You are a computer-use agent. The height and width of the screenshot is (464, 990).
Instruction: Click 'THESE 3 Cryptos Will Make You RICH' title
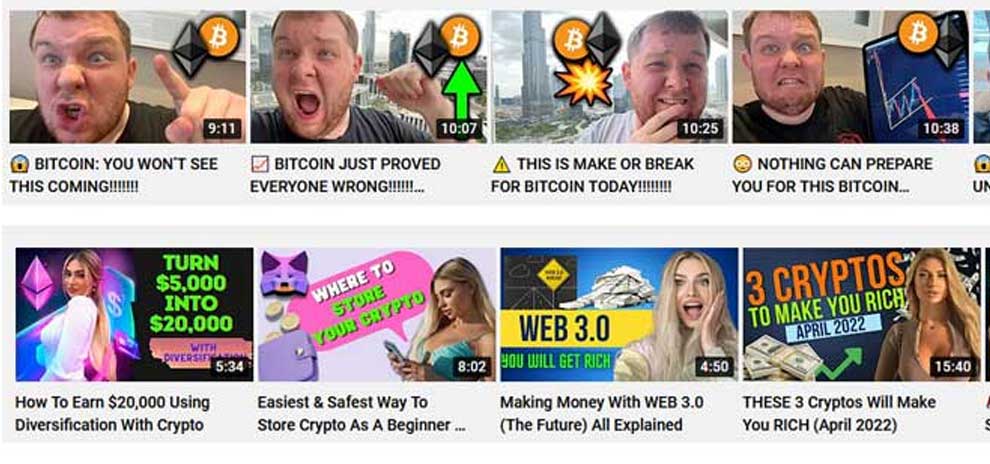point(839,413)
